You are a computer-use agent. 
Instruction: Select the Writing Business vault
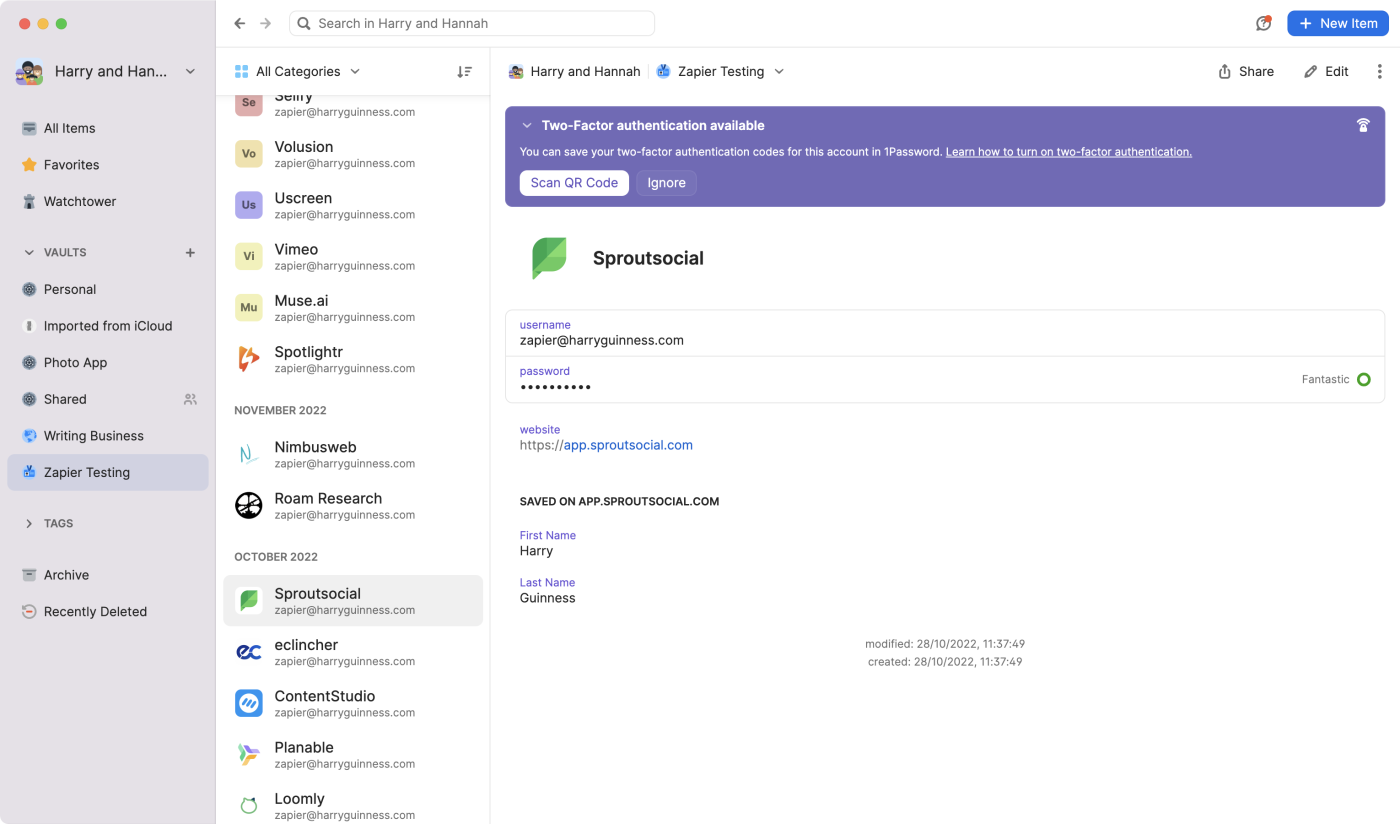click(93, 436)
